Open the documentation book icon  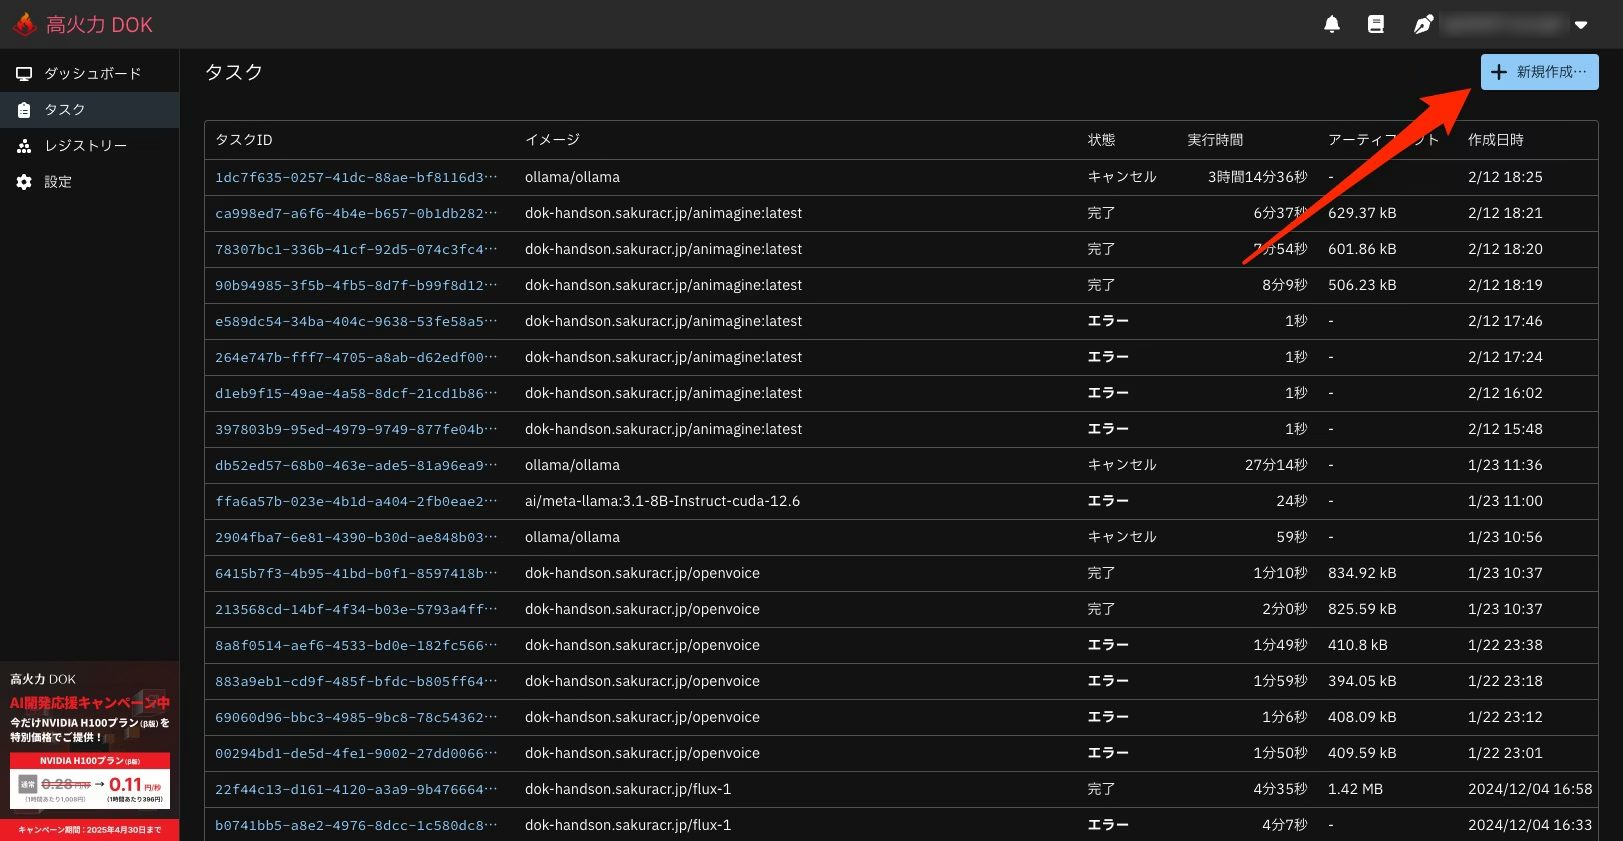(x=1376, y=25)
